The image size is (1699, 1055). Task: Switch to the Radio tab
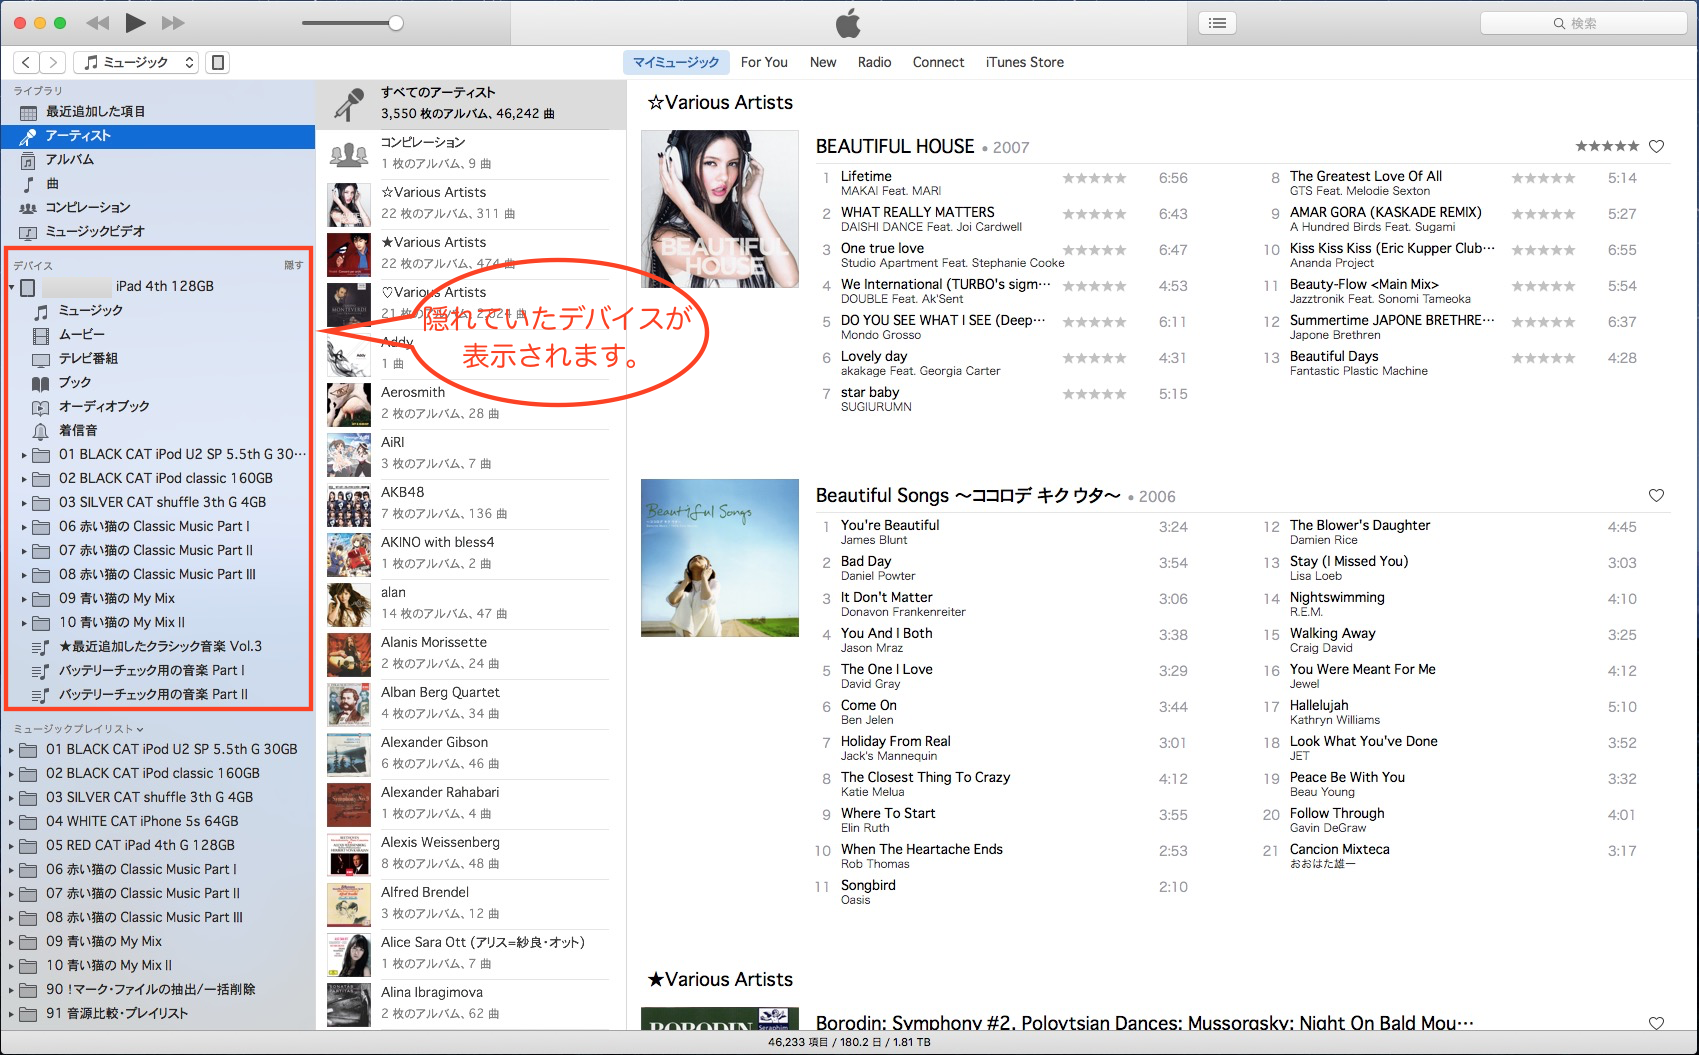pos(874,62)
